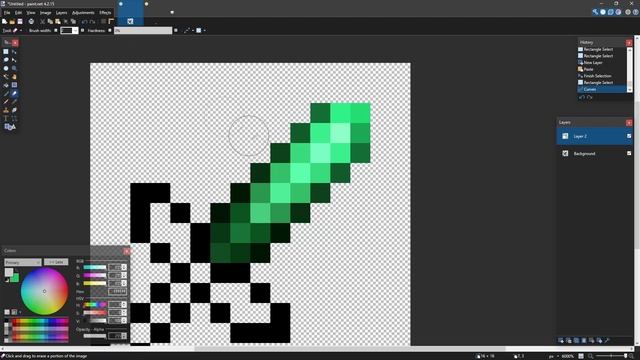Click the color wheel in Colors panel

pos(44,291)
